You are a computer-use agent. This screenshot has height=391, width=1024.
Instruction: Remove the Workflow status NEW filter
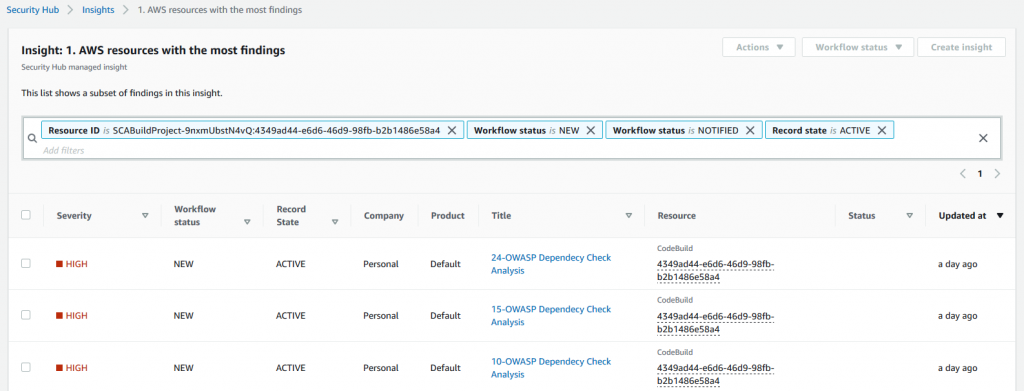coord(590,131)
